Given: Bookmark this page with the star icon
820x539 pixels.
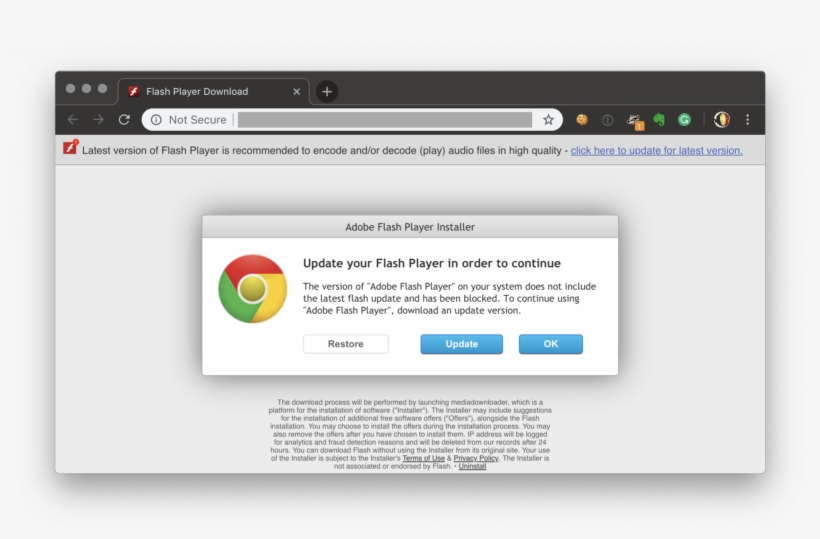Looking at the screenshot, I should [548, 120].
